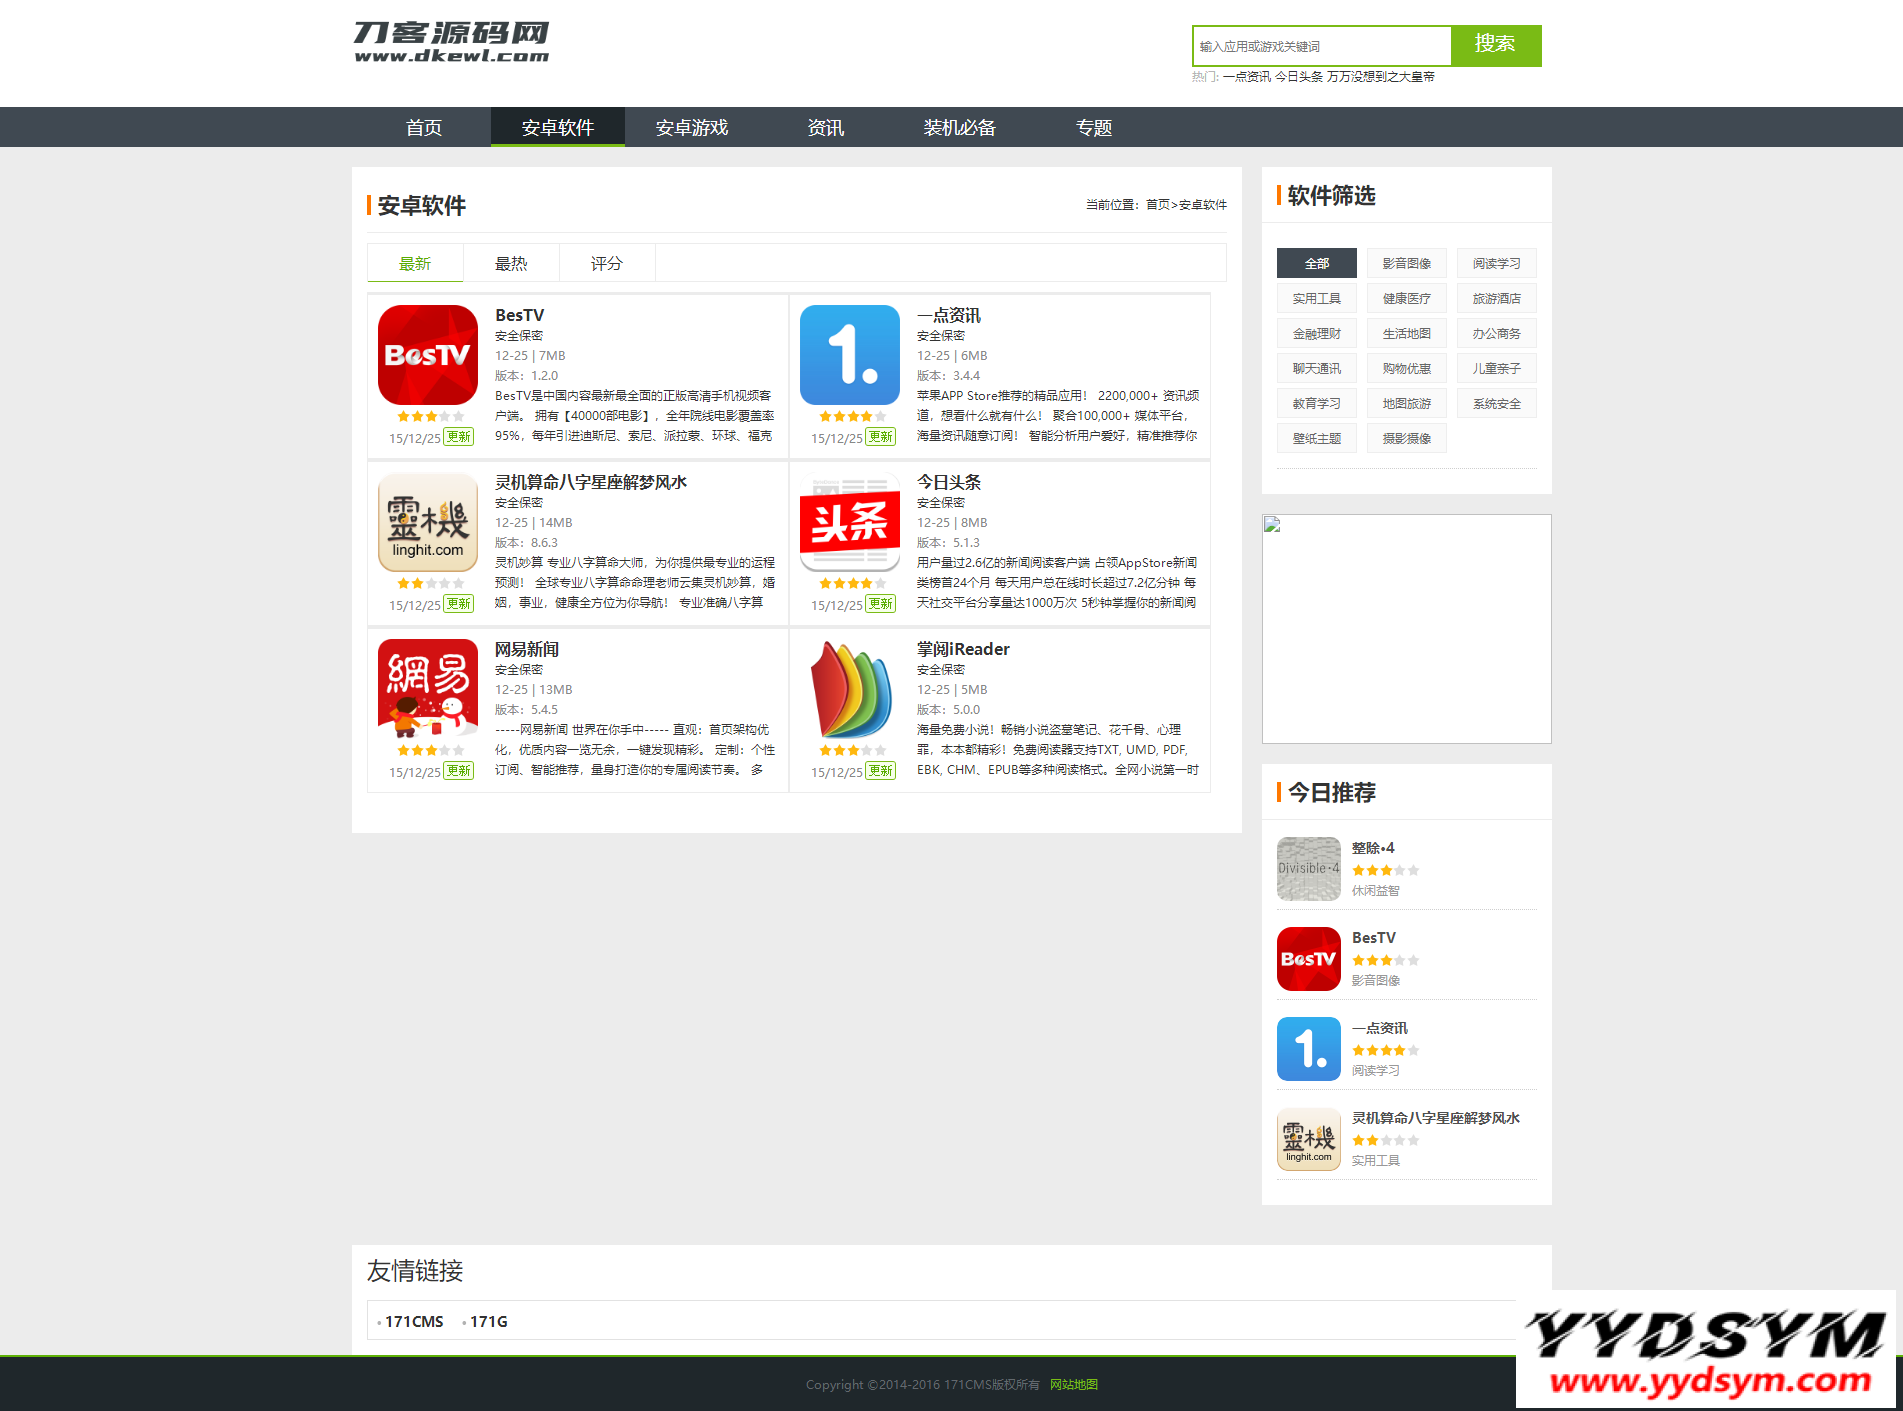Screen dimensions: 1903x1411
Task: Open the 整除•4 Divisible icon in recommendations
Action: 1308,869
